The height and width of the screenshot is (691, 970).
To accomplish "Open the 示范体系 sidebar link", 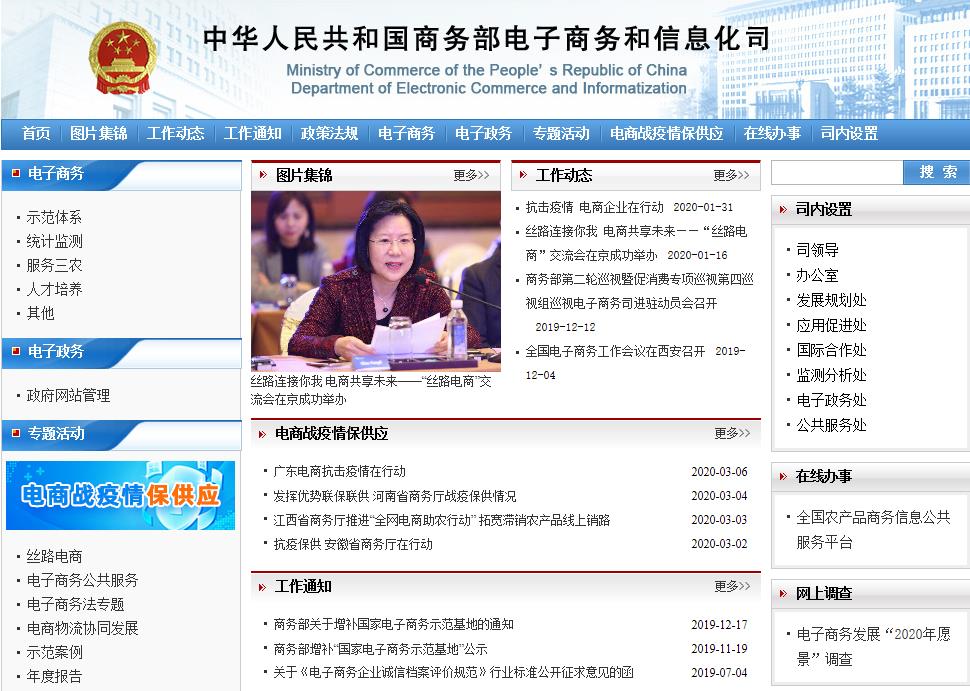I will pos(54,217).
